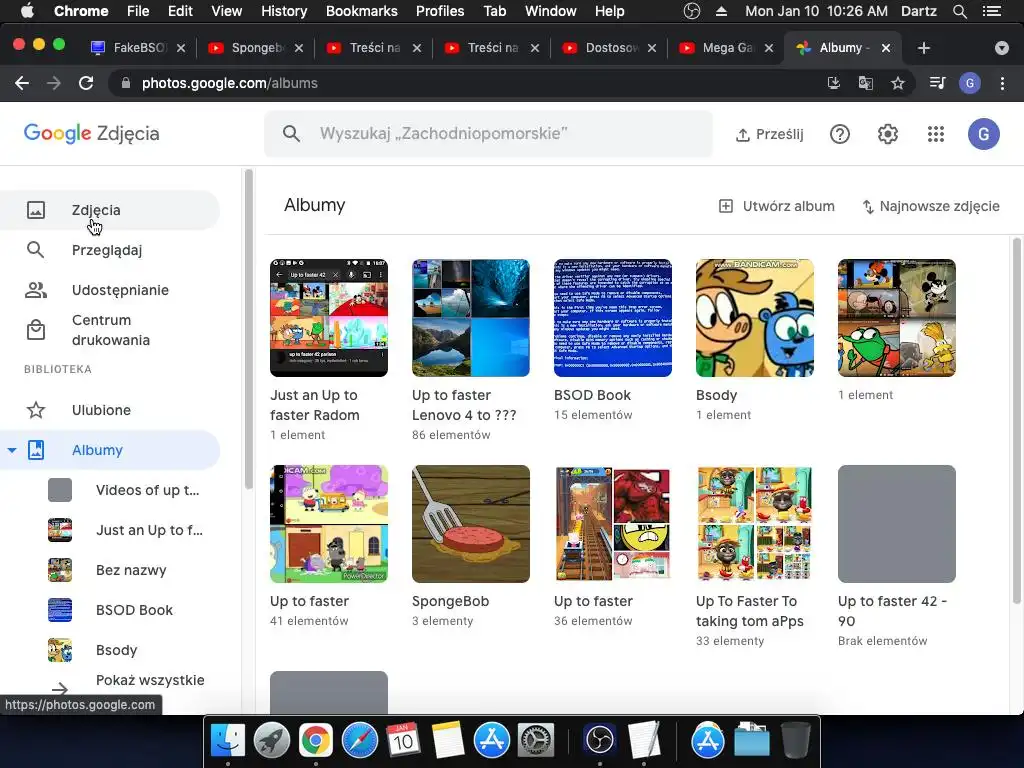Open Google Photos settings gear
Image resolution: width=1024 pixels, height=768 pixels.
point(888,134)
